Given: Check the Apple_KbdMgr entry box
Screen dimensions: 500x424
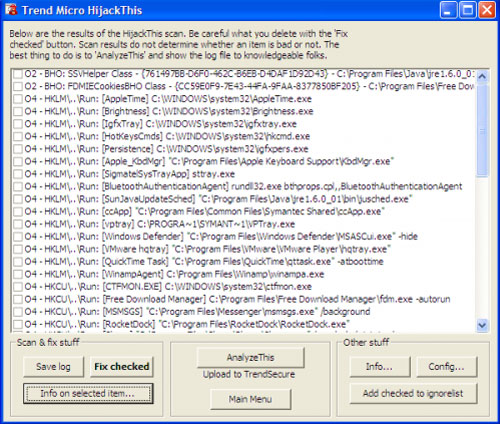Looking at the screenshot, I should 18,161.
